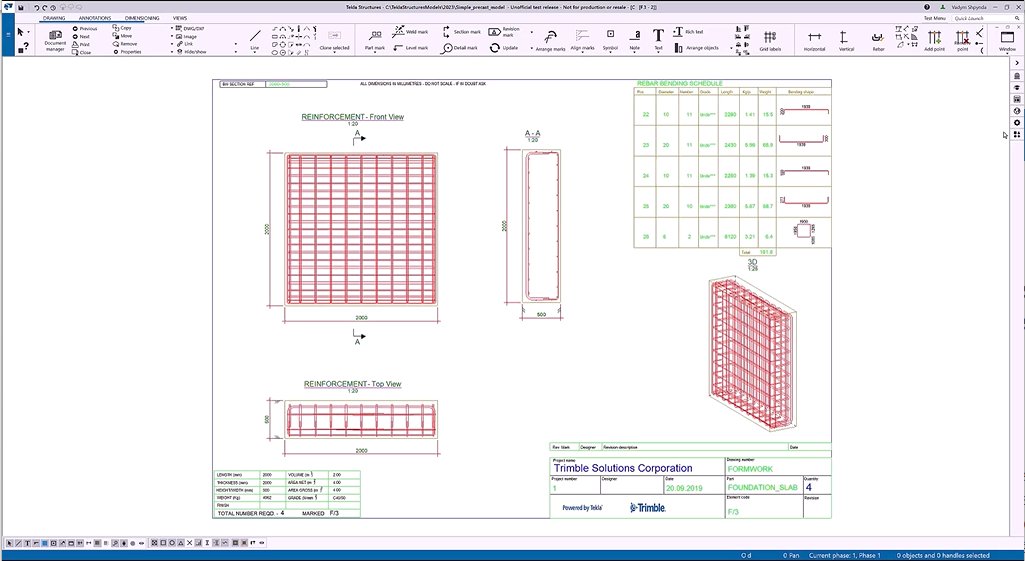Toggle snap to intersection points (X)
The height and width of the screenshot is (561, 1025).
[x=190, y=543]
